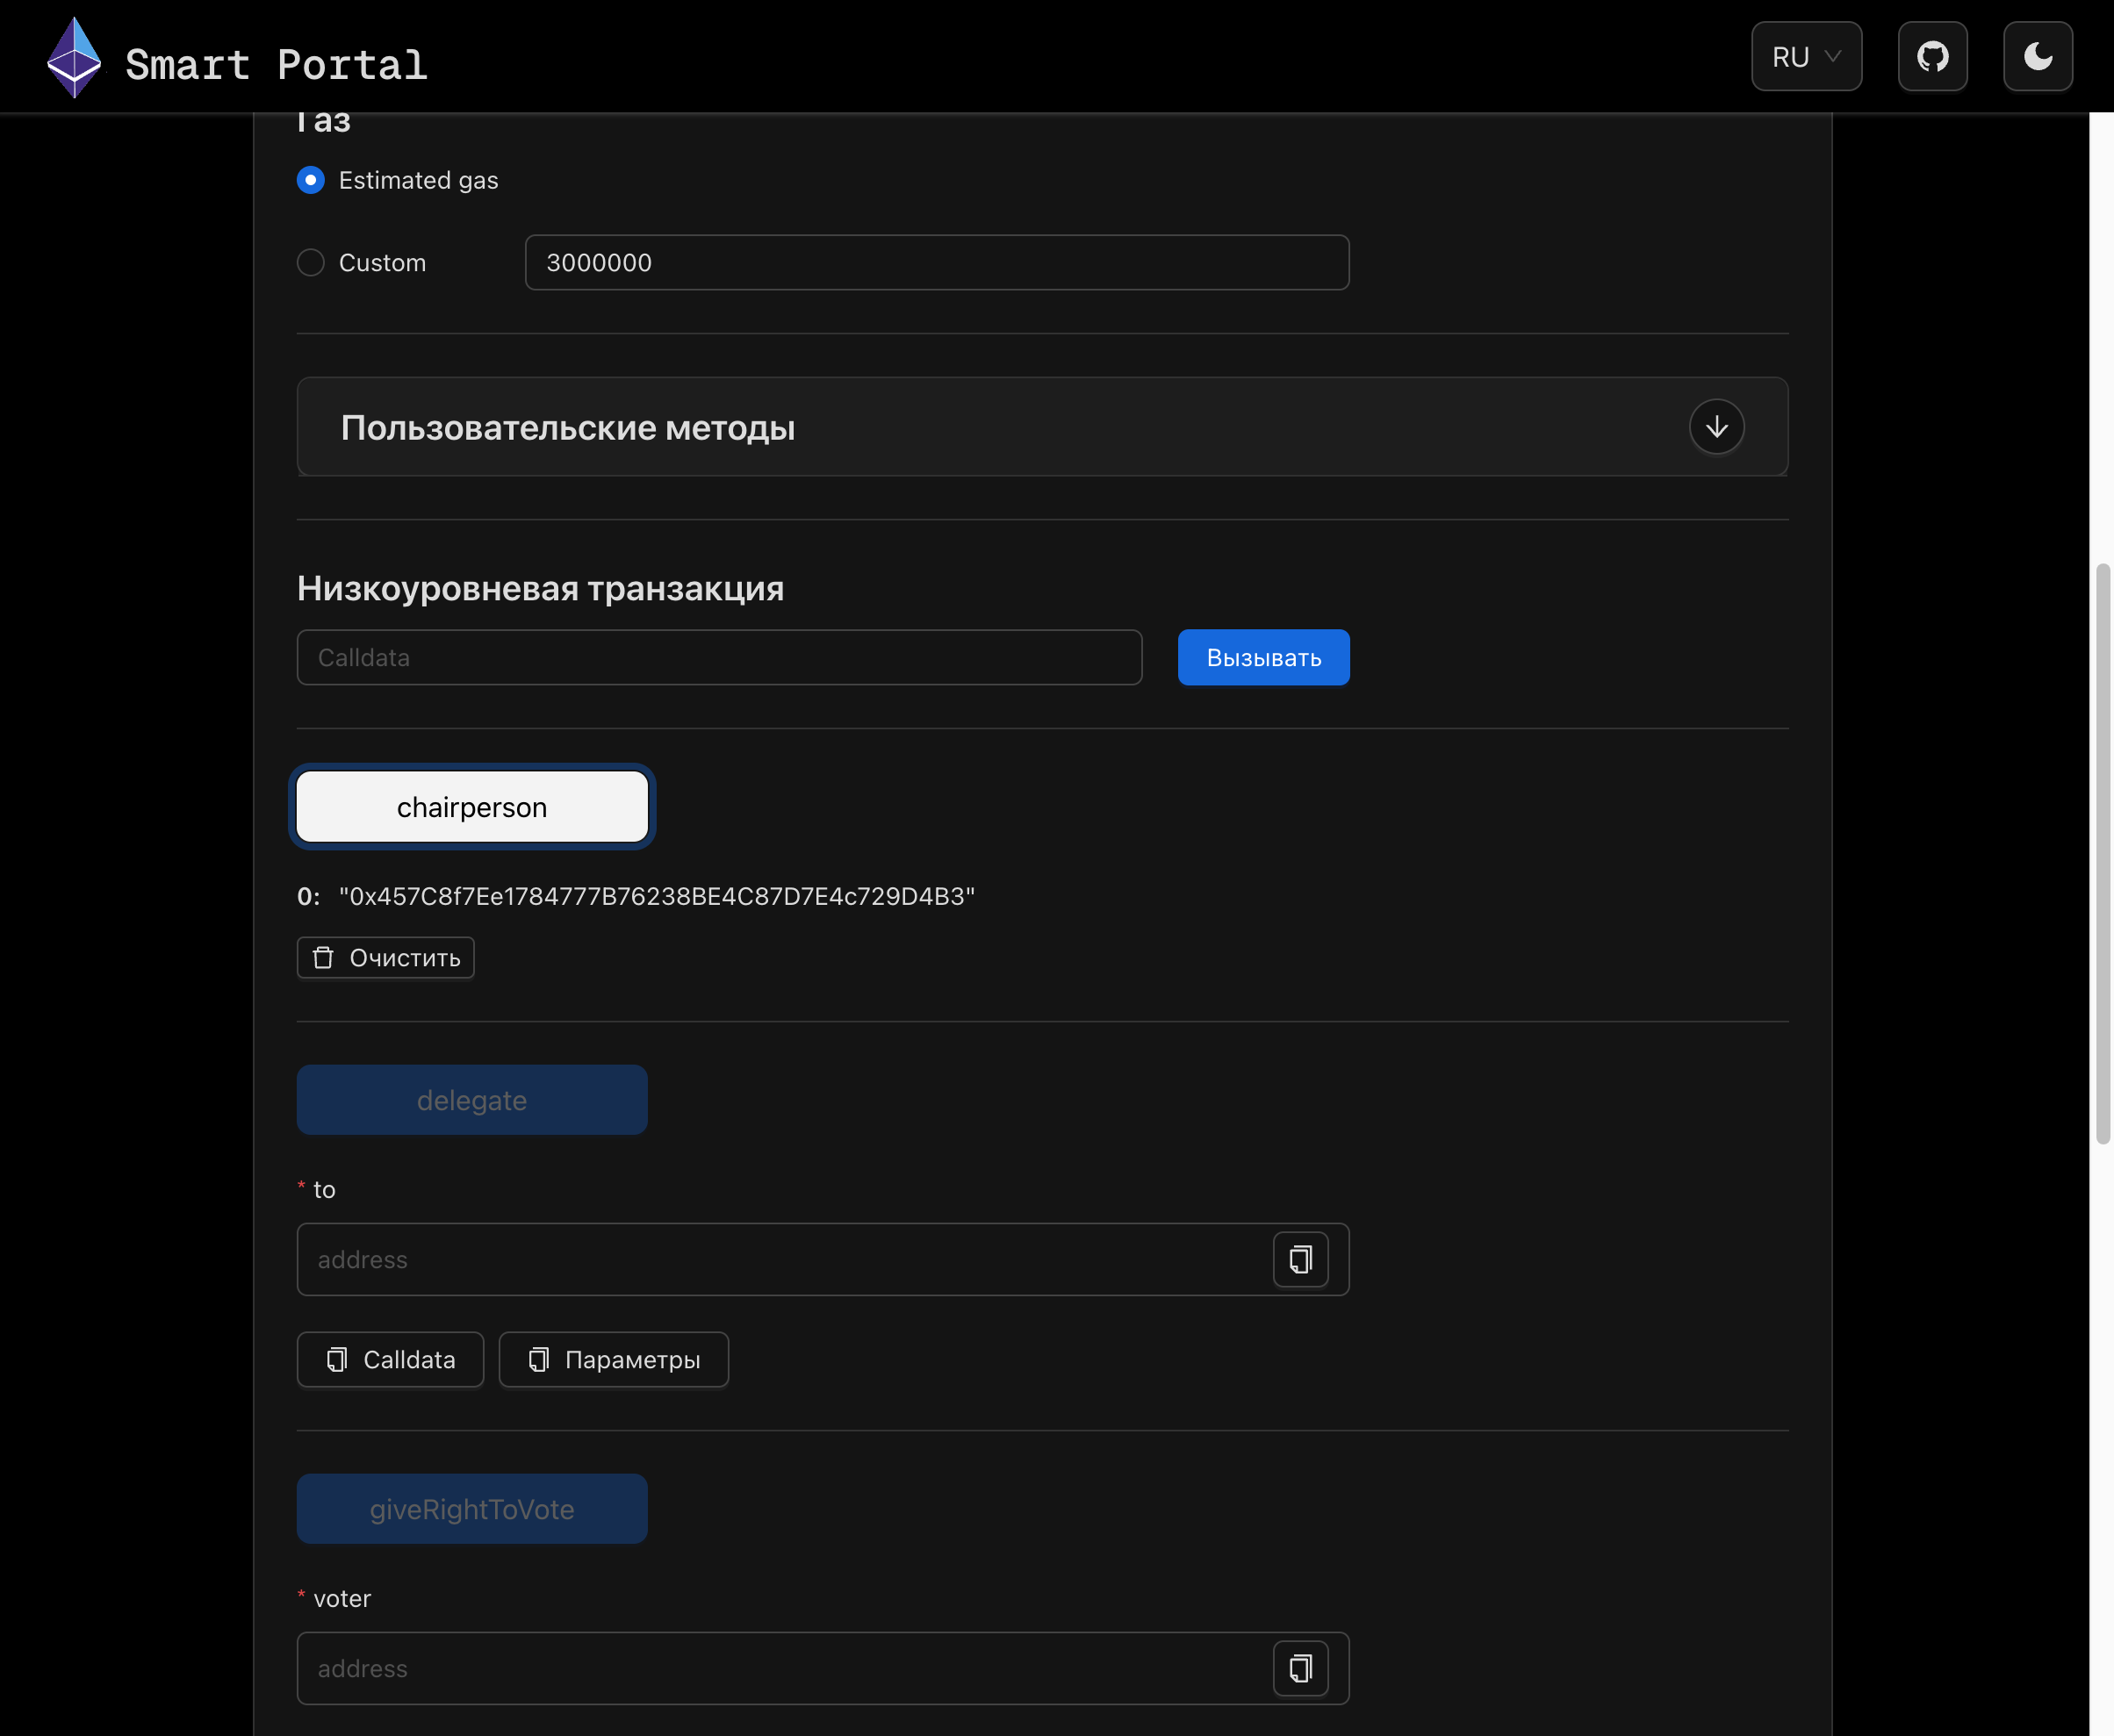Click the giveRightToVote method button

[x=472, y=1508]
